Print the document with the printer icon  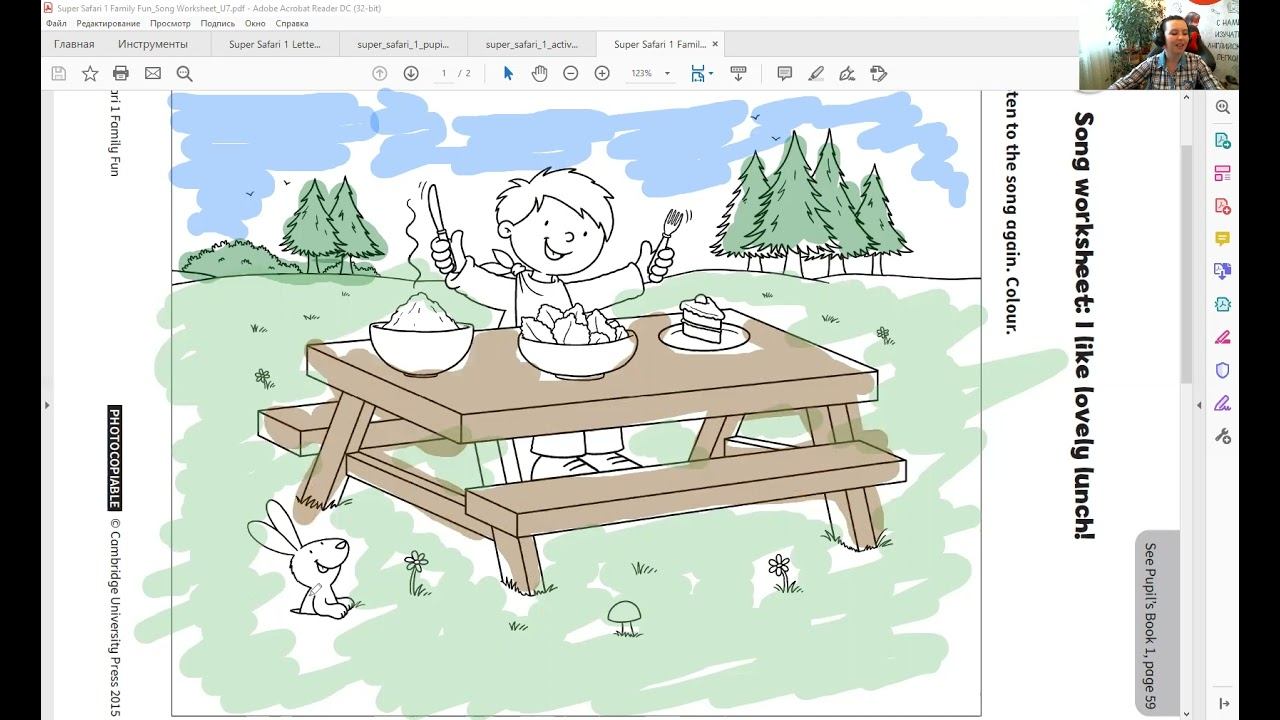click(121, 73)
